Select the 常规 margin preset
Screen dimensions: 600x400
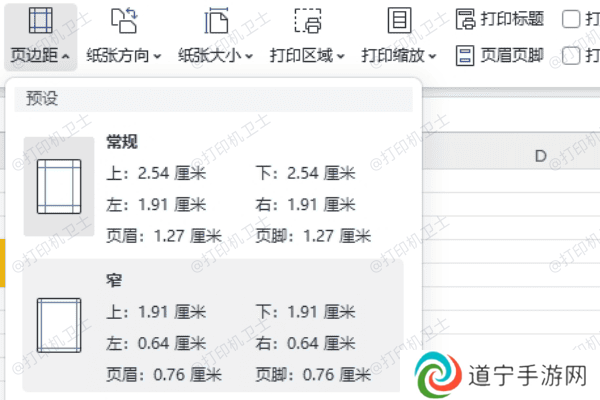tap(213, 188)
